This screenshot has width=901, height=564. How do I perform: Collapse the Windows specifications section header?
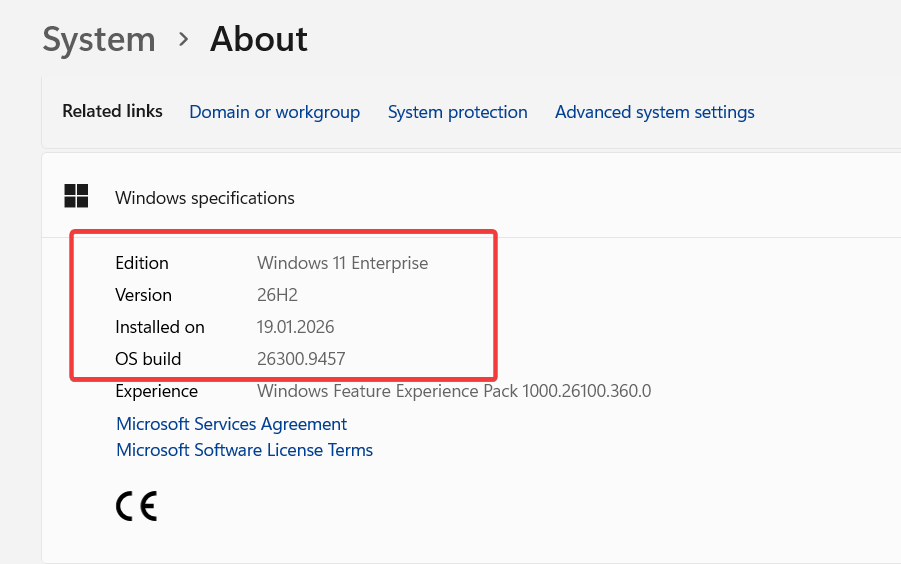click(471, 196)
